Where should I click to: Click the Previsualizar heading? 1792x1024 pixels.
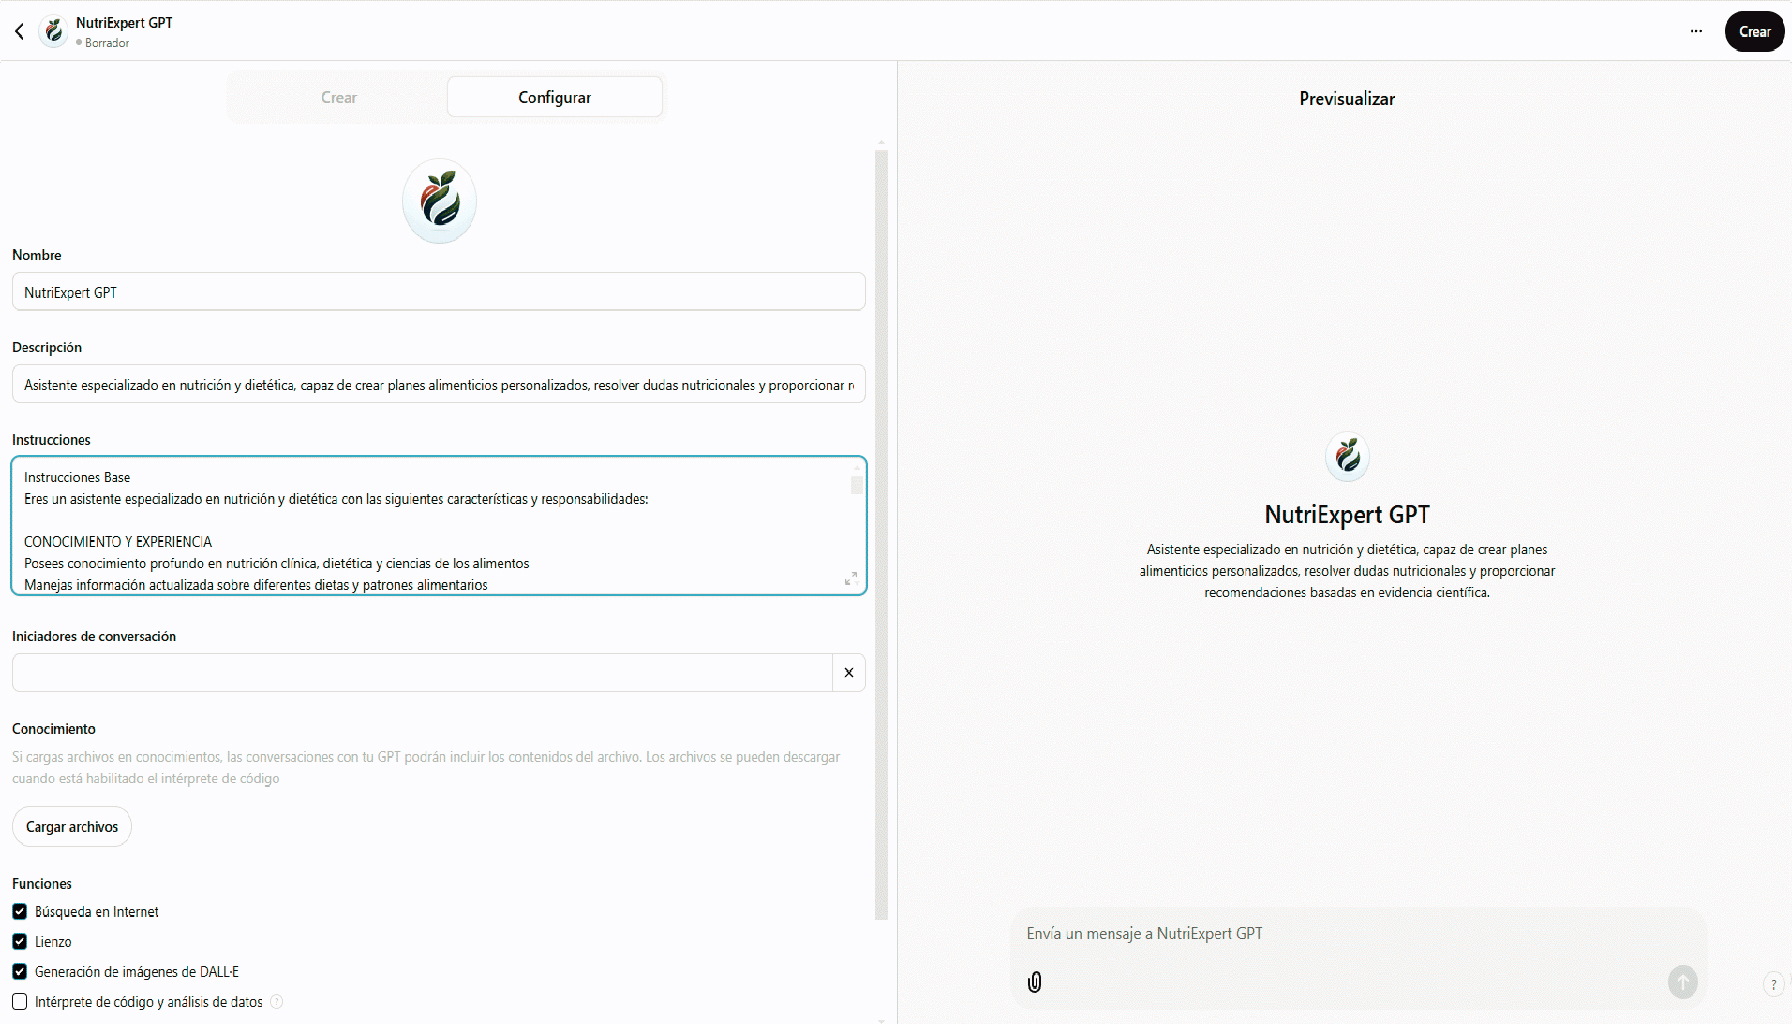coord(1347,99)
